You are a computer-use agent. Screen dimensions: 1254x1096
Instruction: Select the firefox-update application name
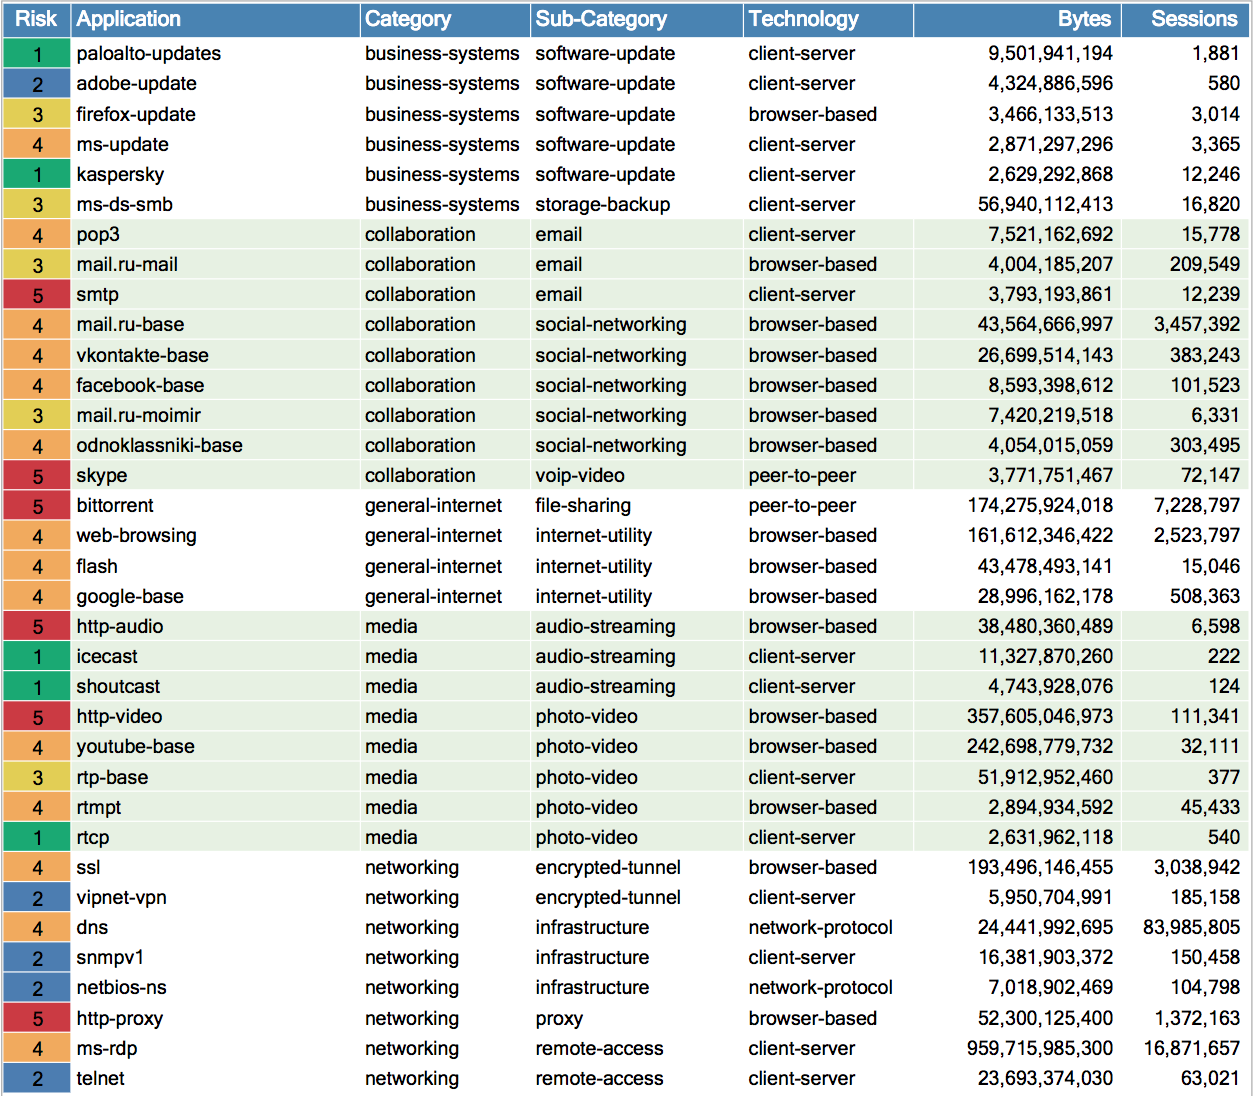pos(136,114)
